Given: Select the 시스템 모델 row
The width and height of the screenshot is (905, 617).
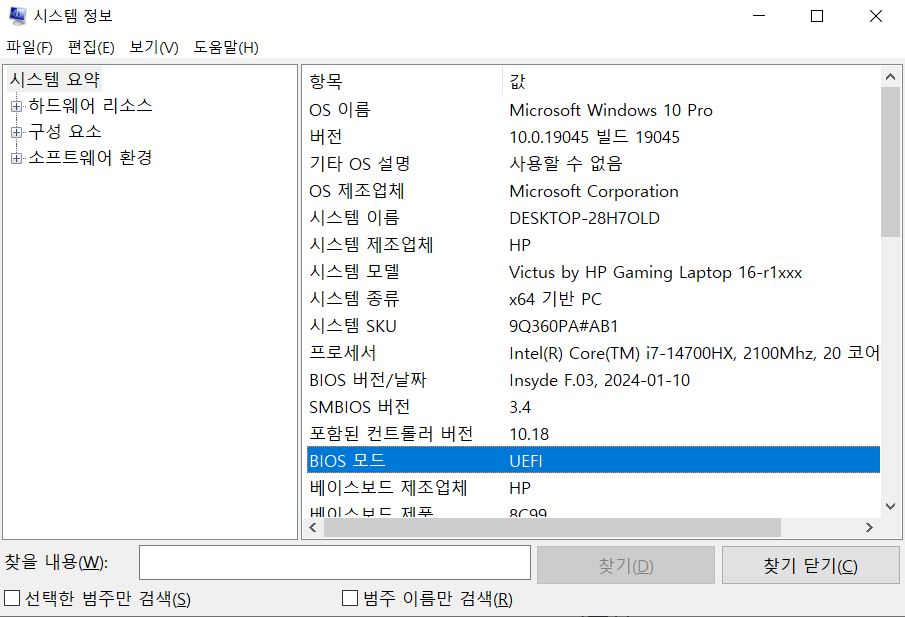Looking at the screenshot, I should pos(593,272).
